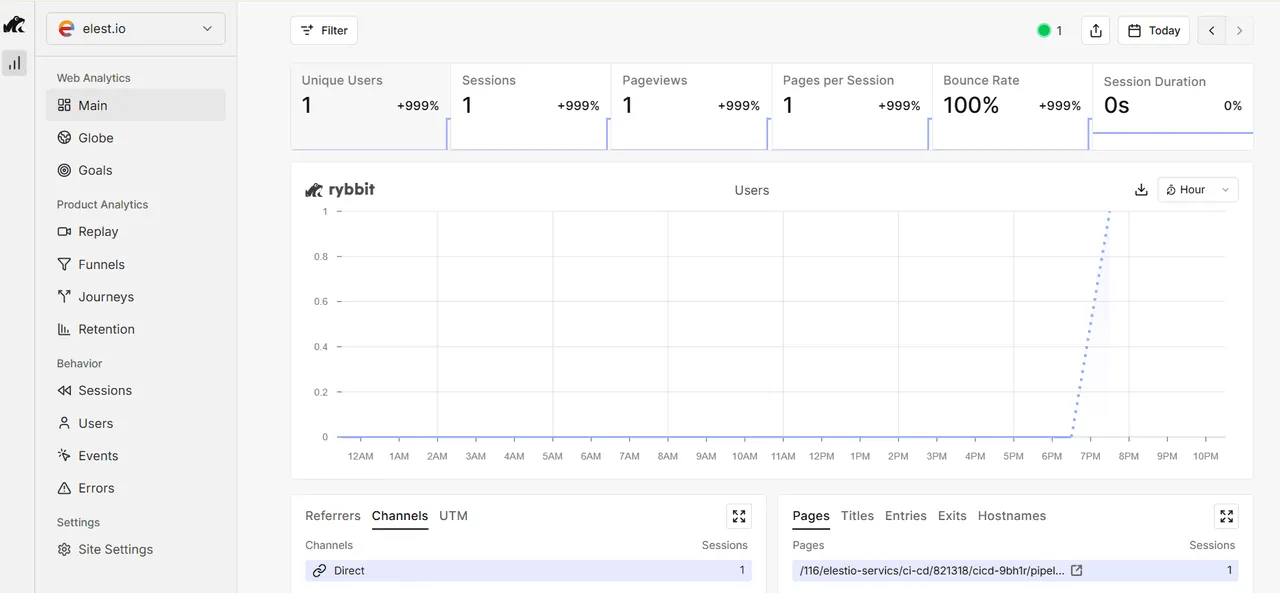
Task: Open the Today date picker
Action: [x=1154, y=30]
